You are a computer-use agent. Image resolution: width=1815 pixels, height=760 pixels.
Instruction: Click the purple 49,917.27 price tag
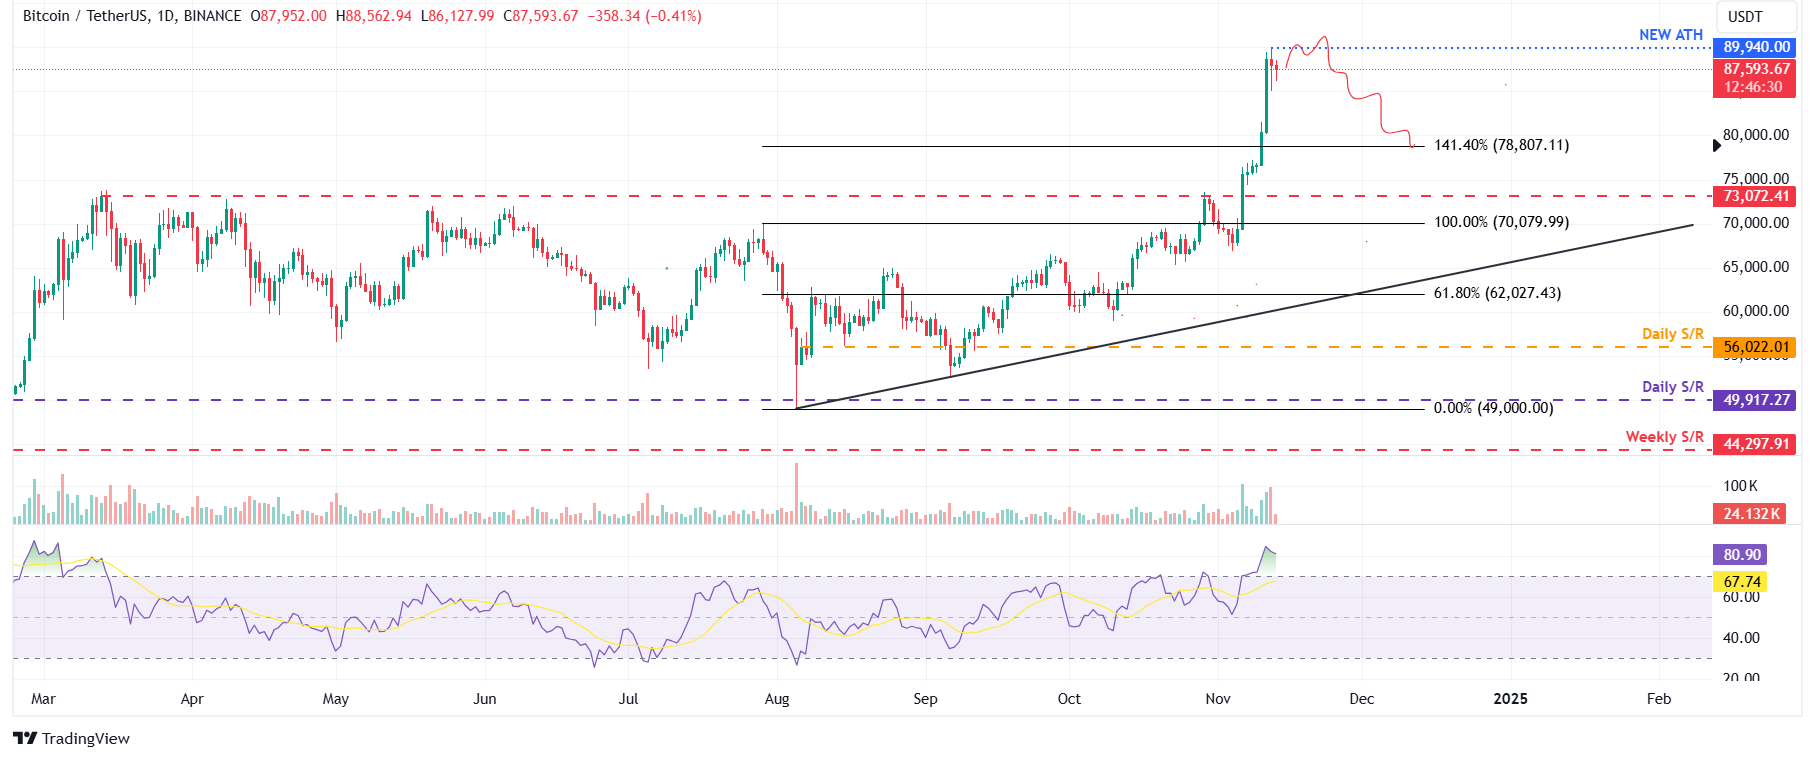pyautogui.click(x=1755, y=400)
